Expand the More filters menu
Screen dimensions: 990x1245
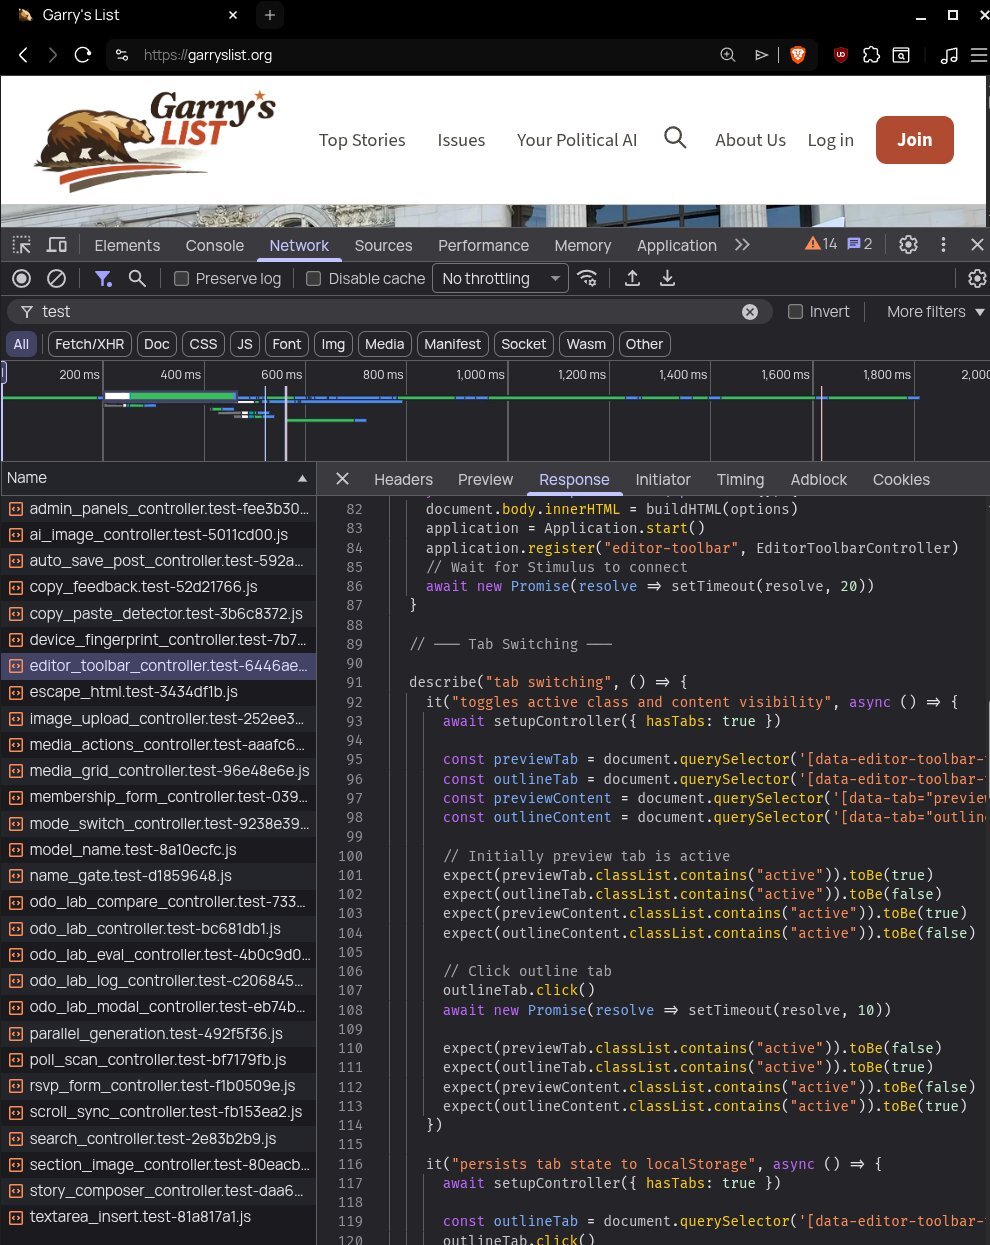(935, 312)
